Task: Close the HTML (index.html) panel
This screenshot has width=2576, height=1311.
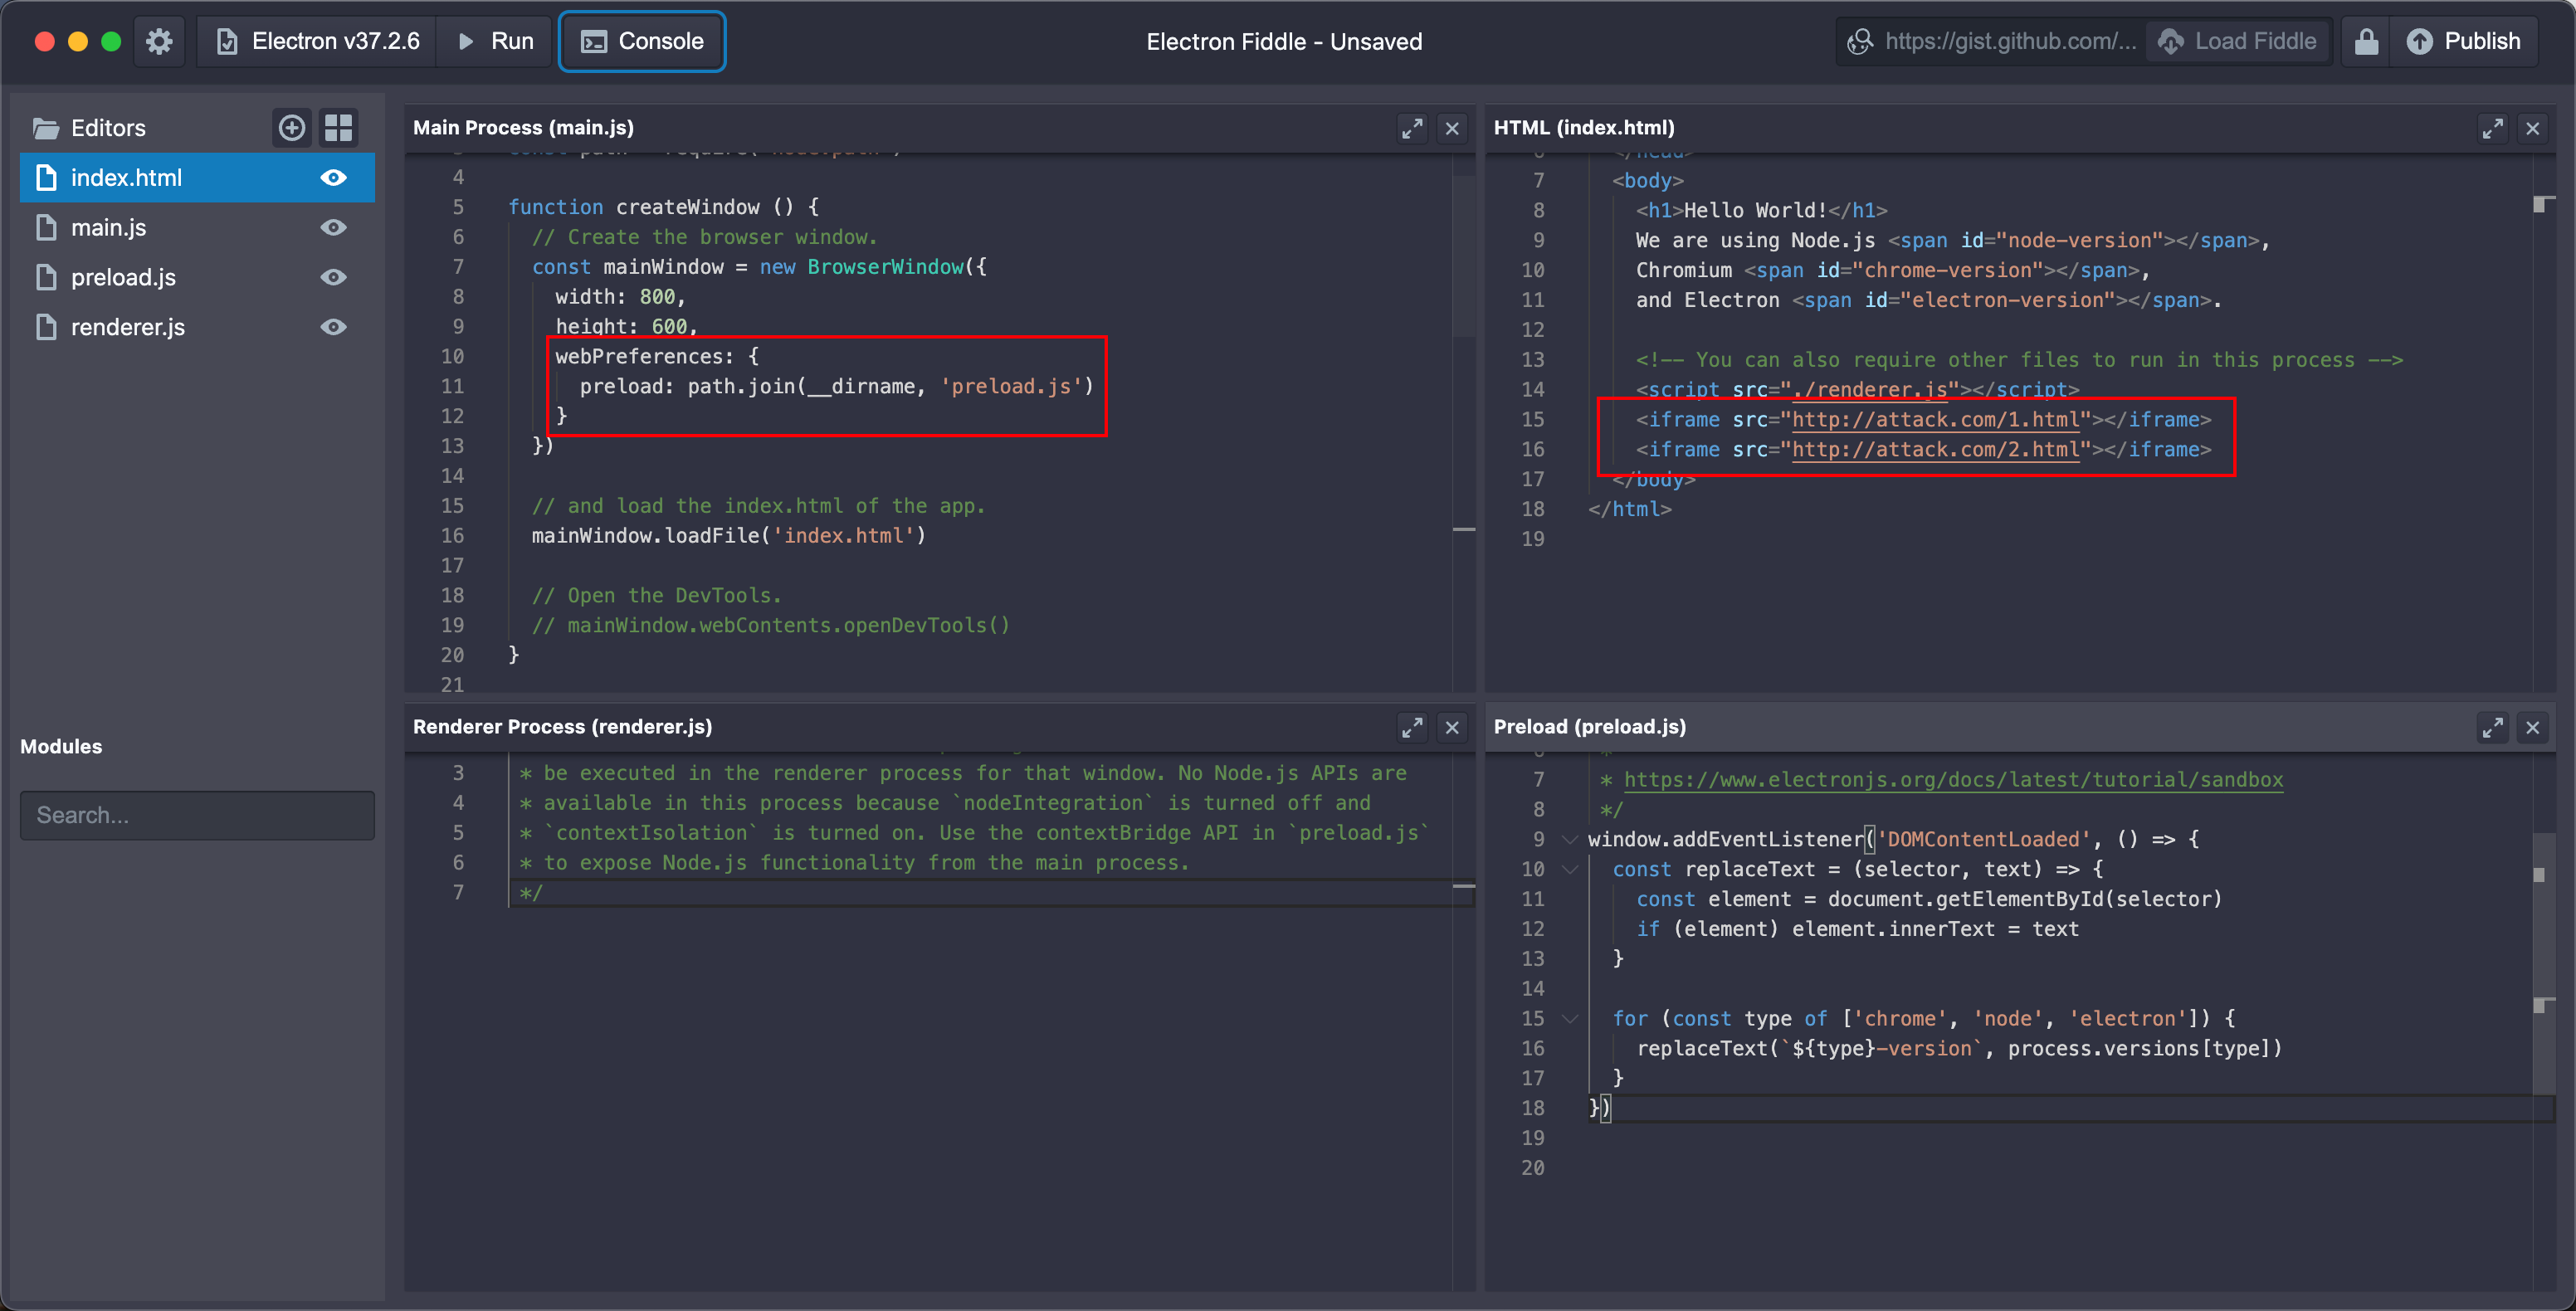Action: (2532, 128)
